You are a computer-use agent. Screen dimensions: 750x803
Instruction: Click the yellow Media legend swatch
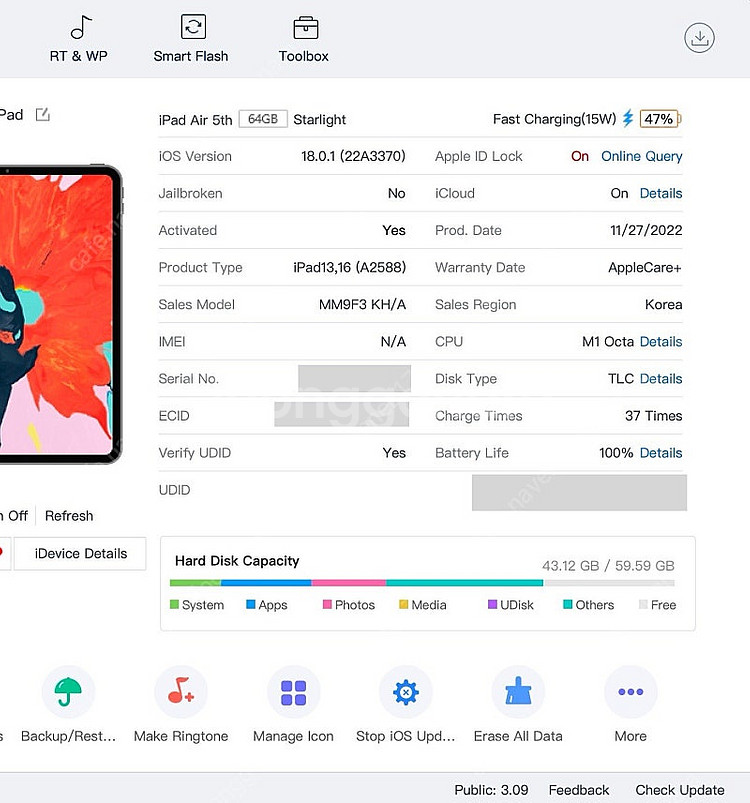point(403,605)
